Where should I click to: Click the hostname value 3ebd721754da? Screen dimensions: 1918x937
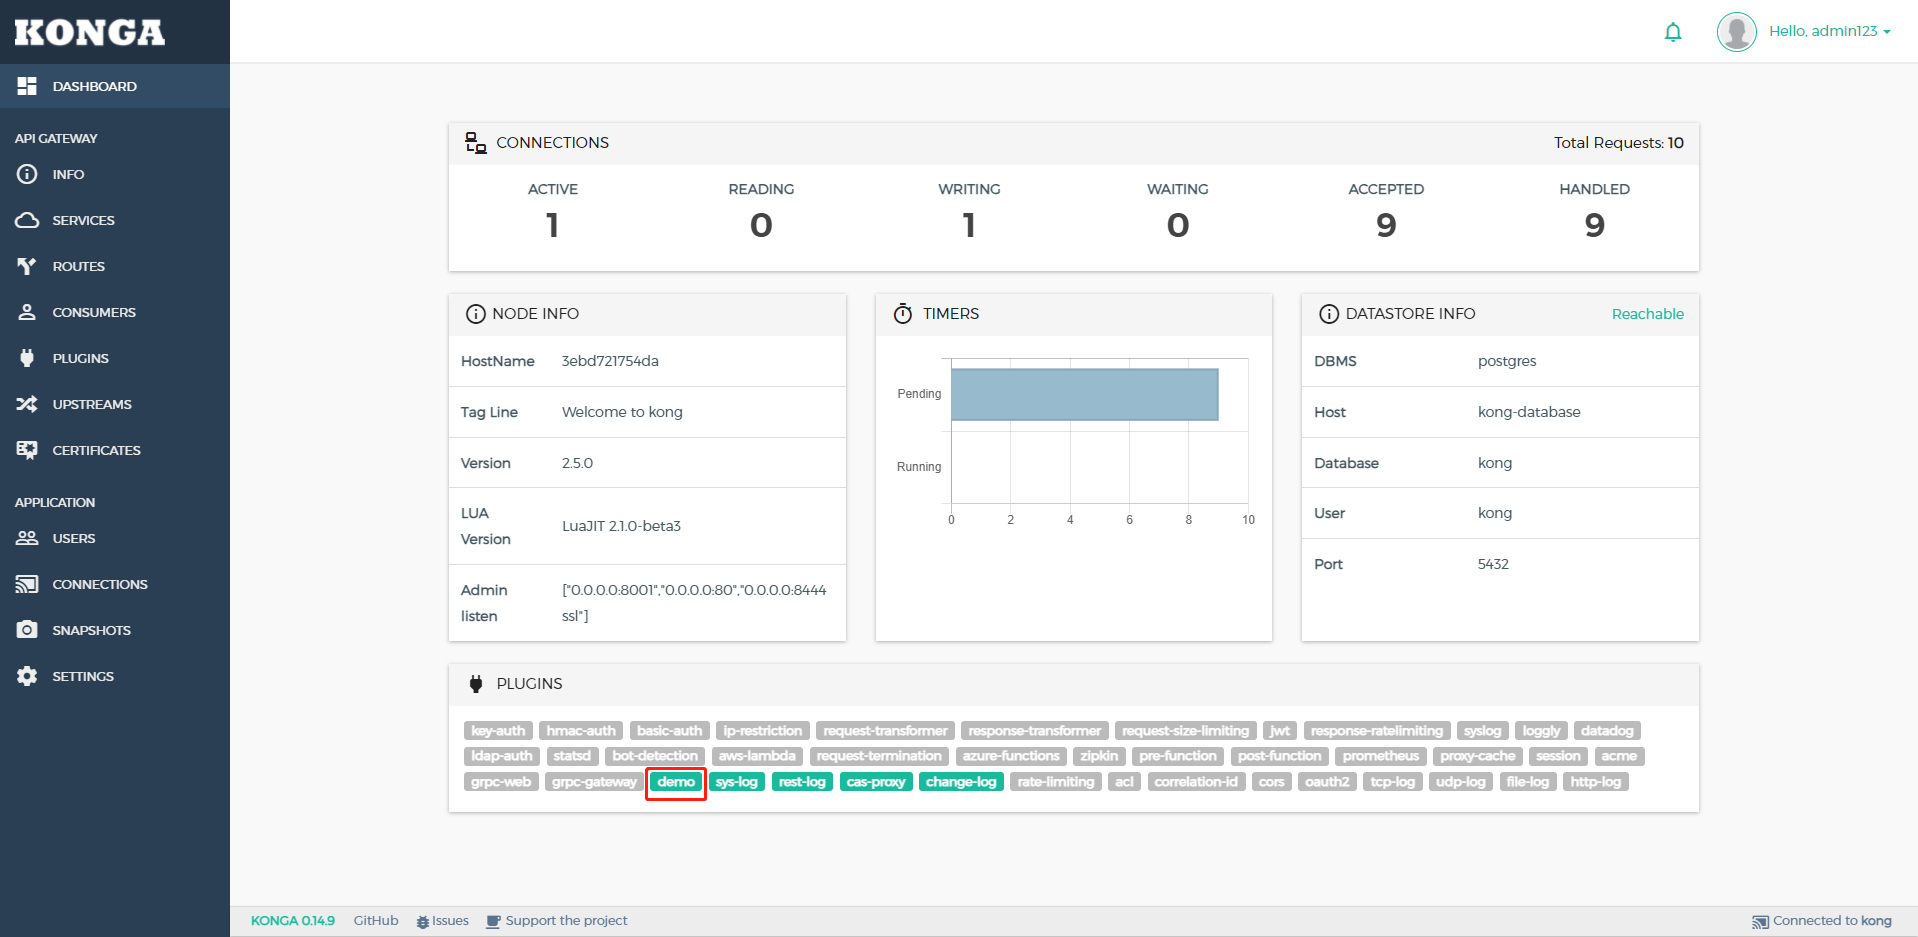610,361
